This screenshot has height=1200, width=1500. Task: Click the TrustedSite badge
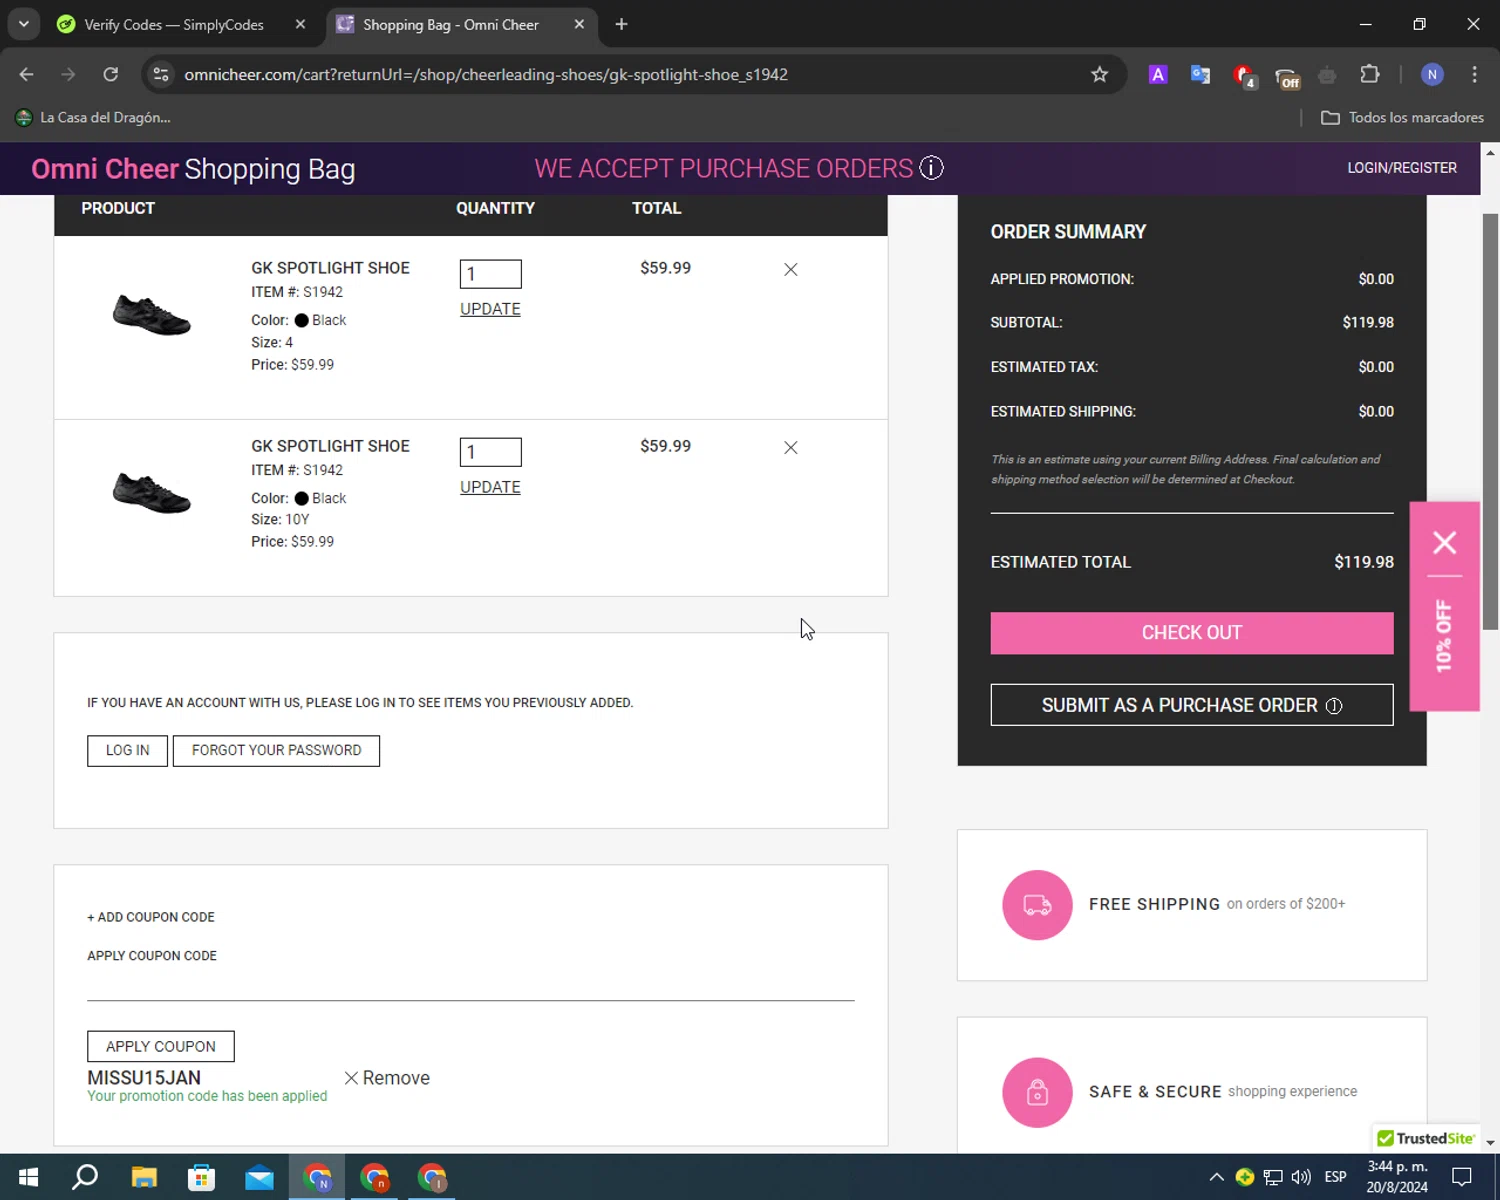point(1425,1138)
